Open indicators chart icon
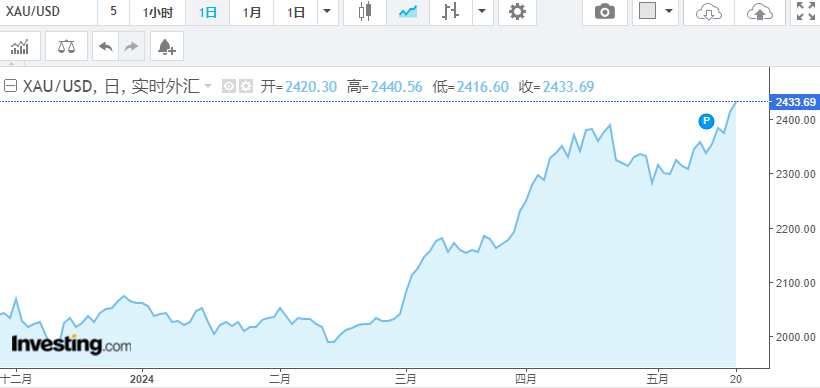 pos(19,47)
